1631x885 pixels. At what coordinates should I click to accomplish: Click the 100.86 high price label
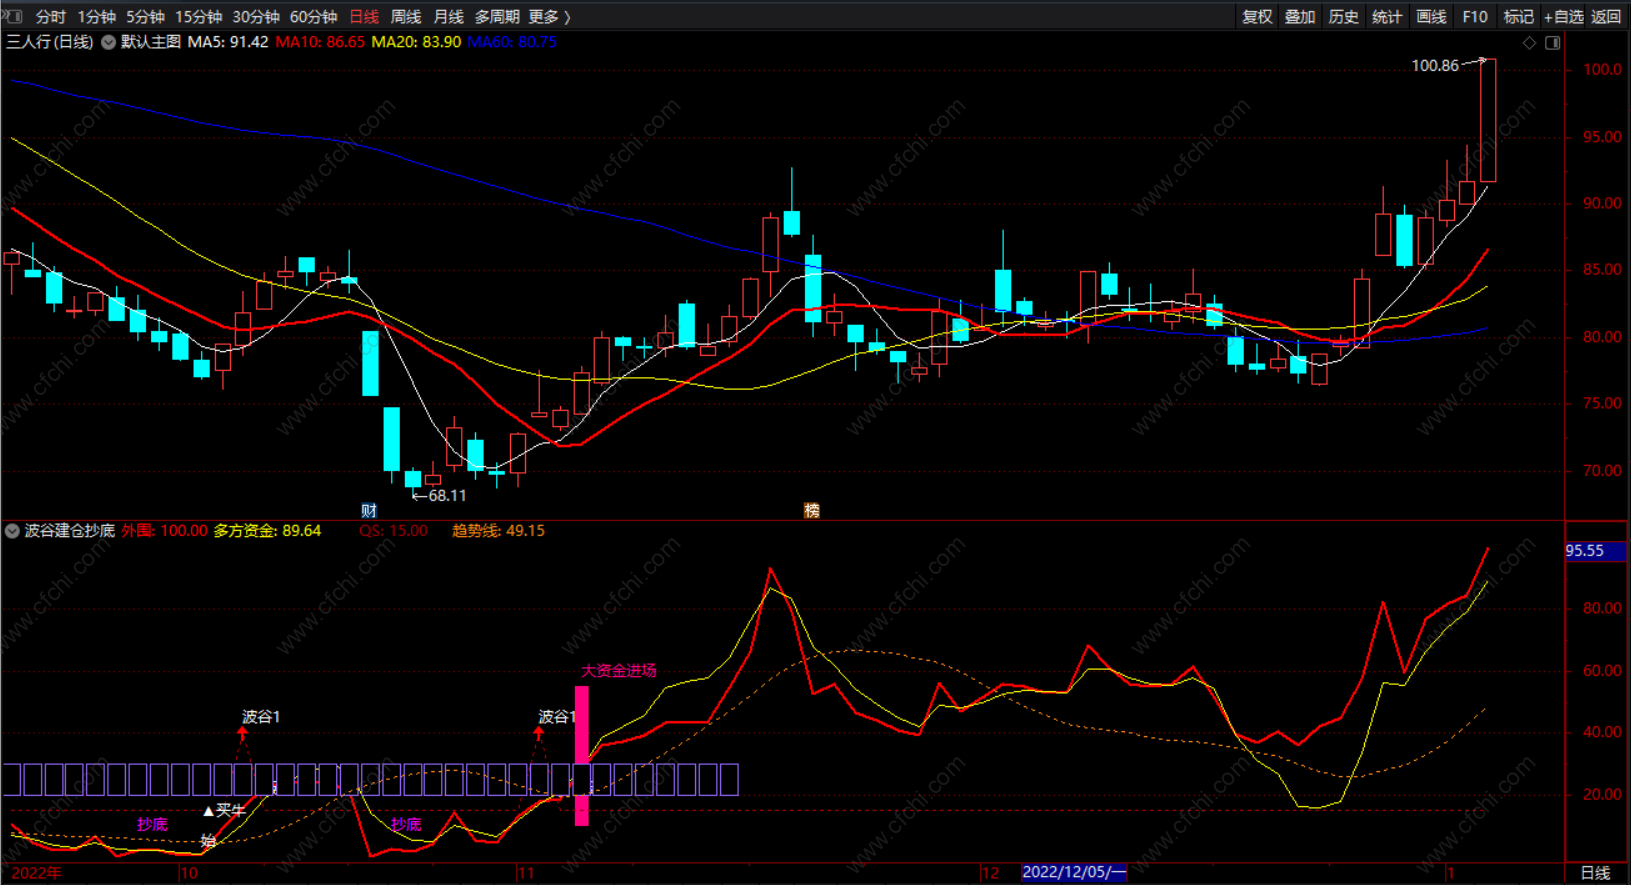click(1435, 66)
